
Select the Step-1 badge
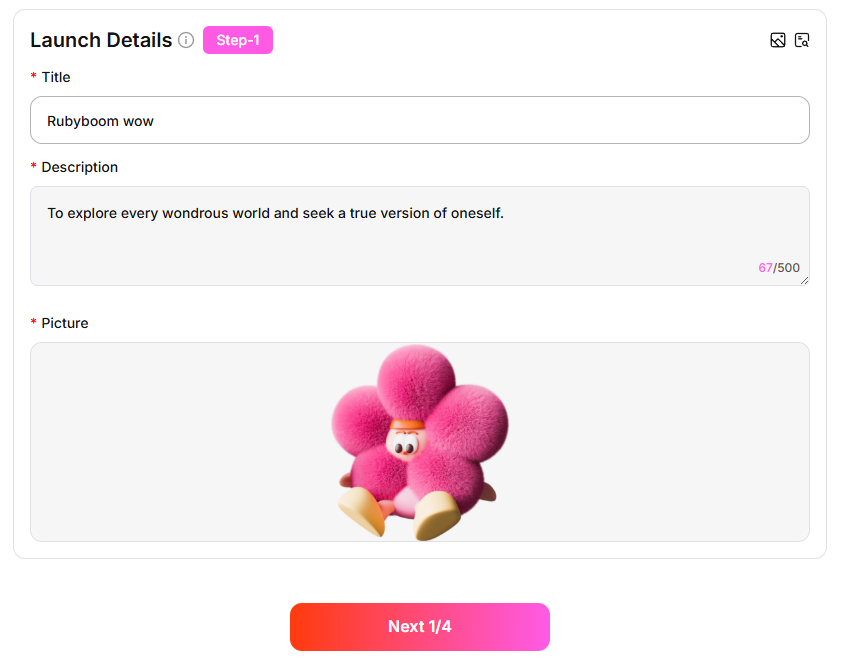point(238,40)
